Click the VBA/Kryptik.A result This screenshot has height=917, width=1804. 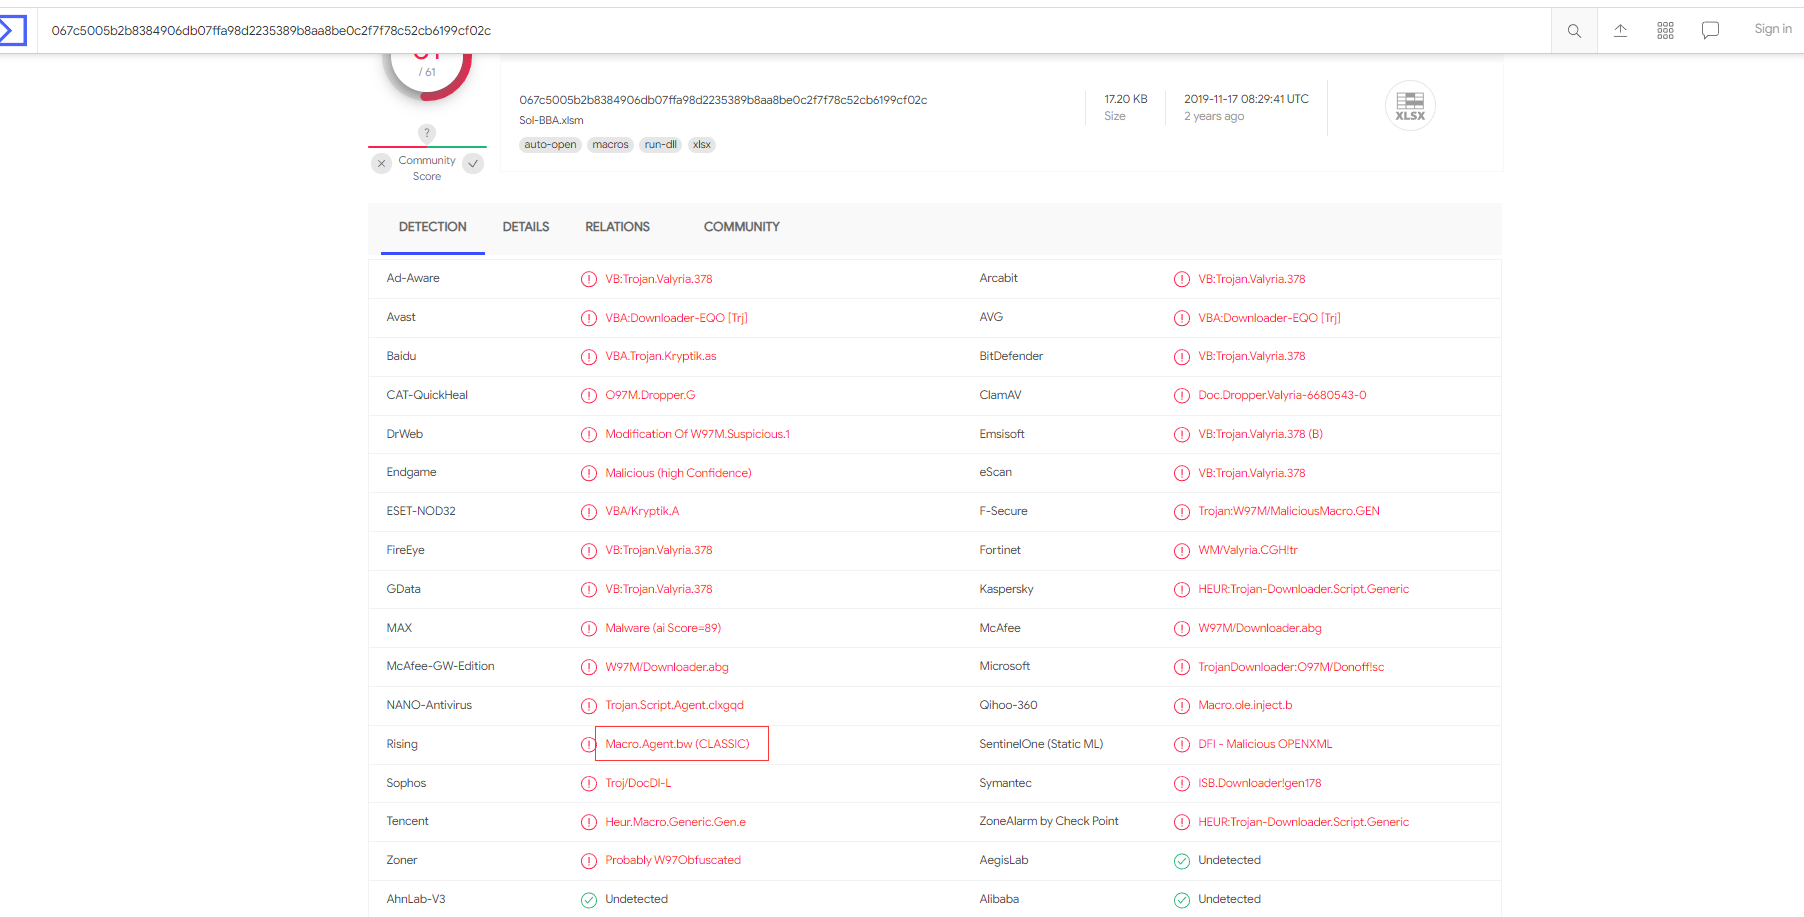[x=642, y=511]
